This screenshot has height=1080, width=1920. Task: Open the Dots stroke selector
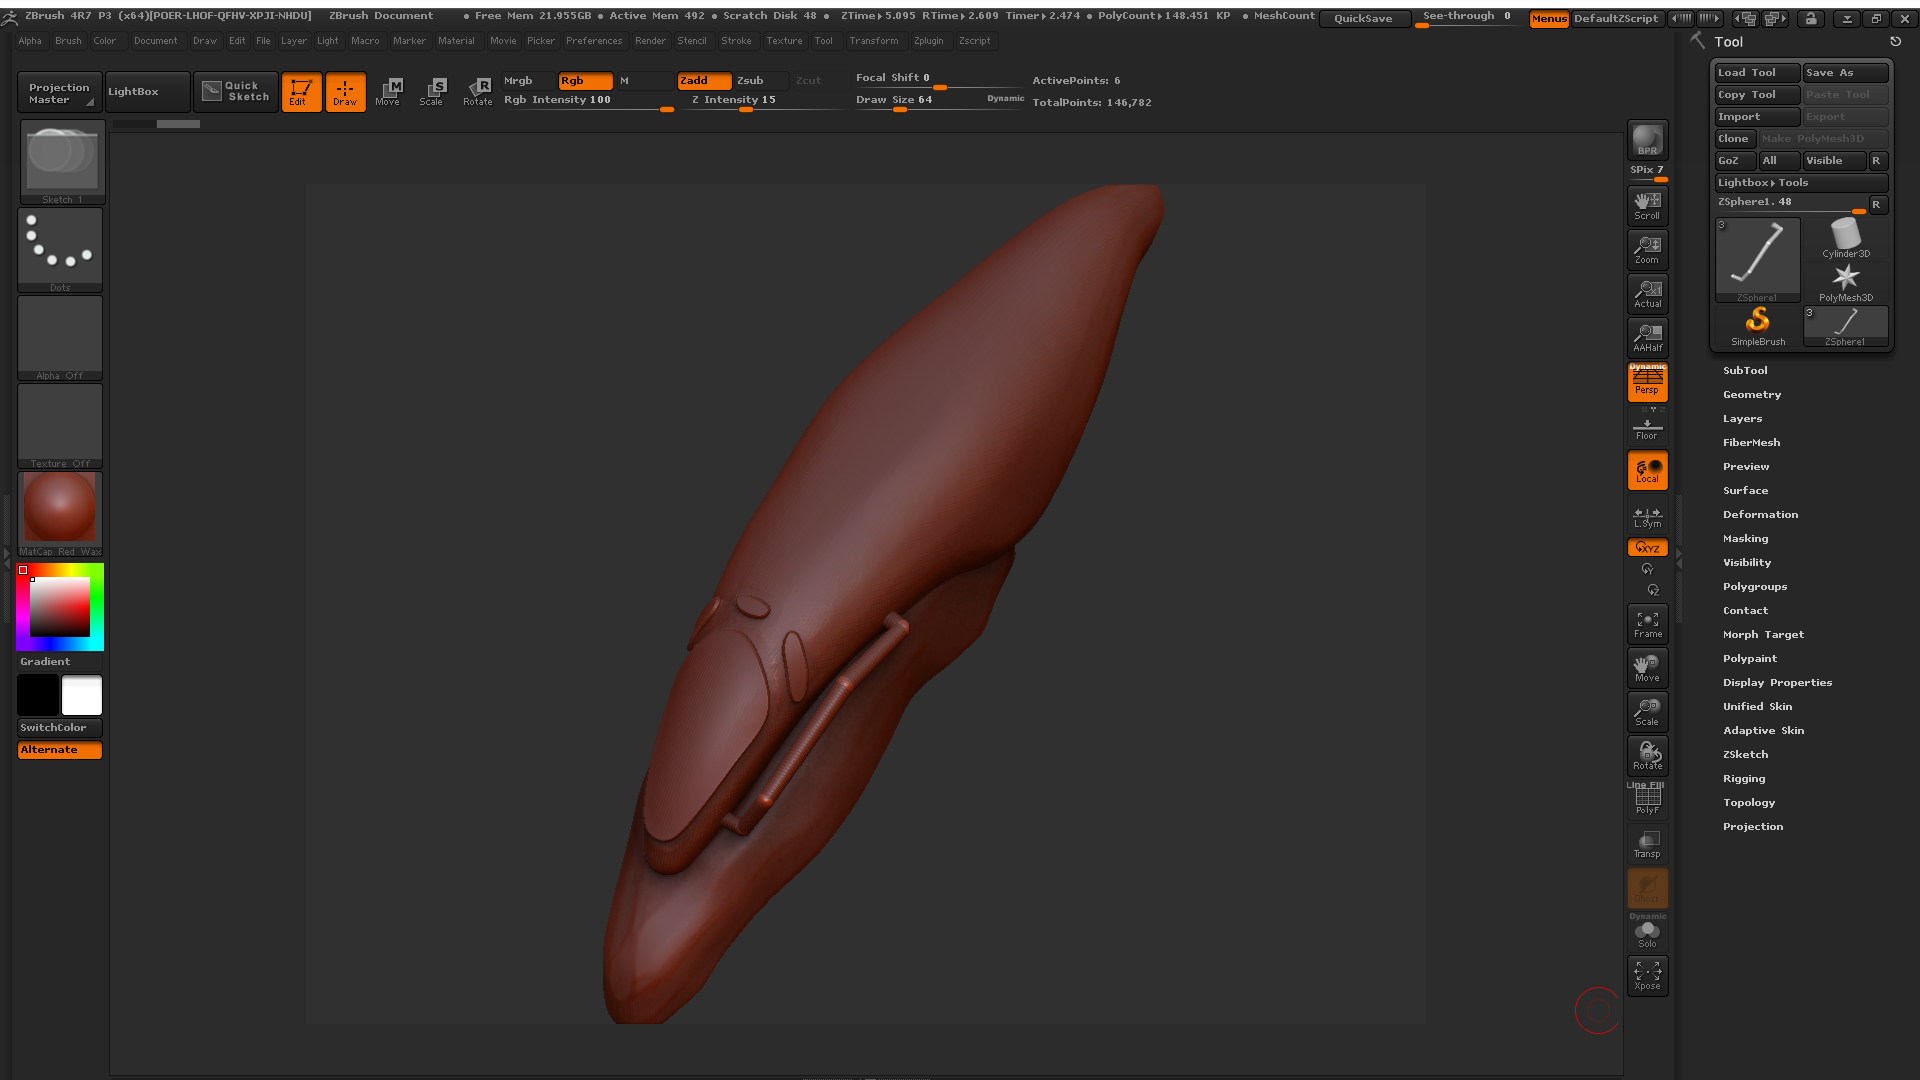pyautogui.click(x=60, y=250)
